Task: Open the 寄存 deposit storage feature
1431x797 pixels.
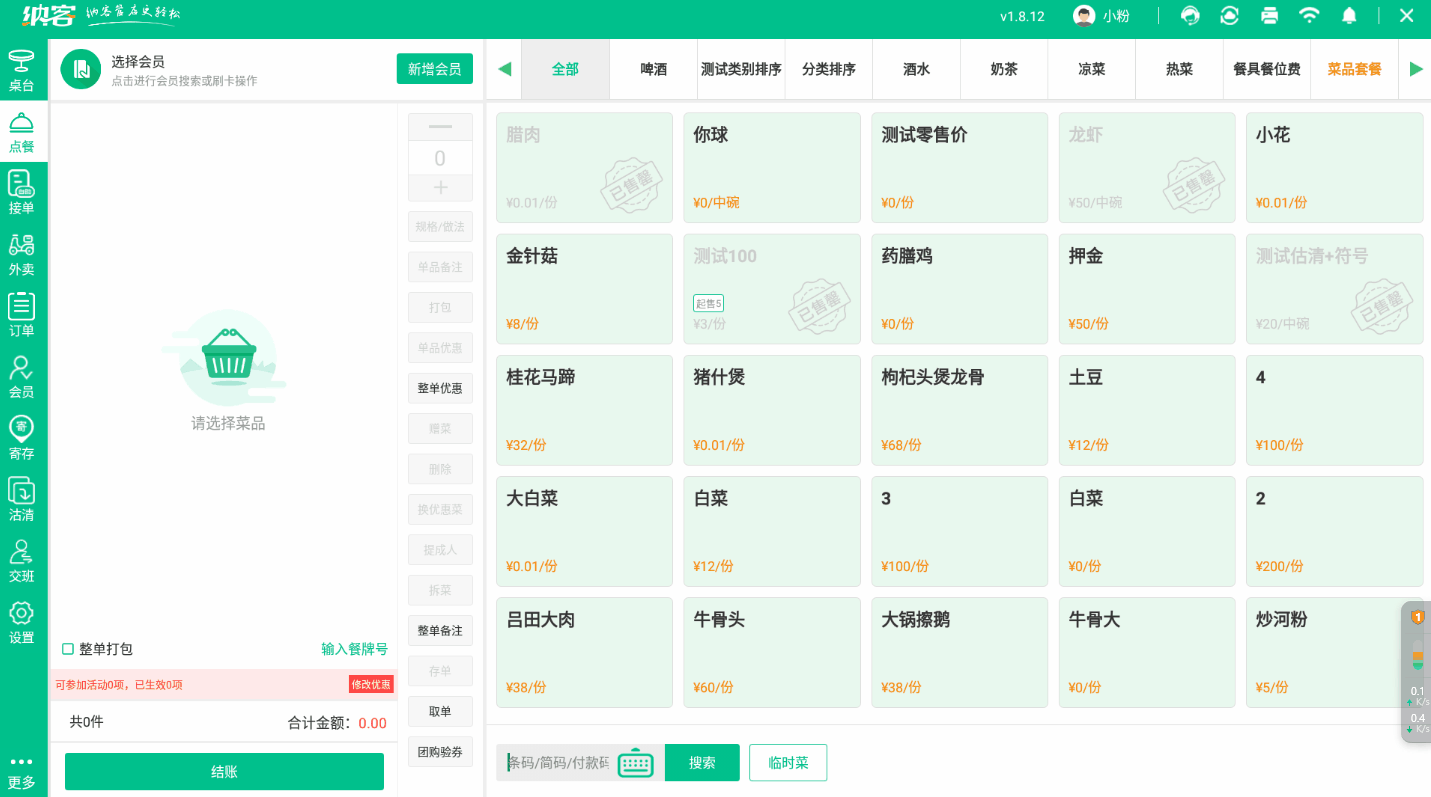Action: (x=22, y=437)
